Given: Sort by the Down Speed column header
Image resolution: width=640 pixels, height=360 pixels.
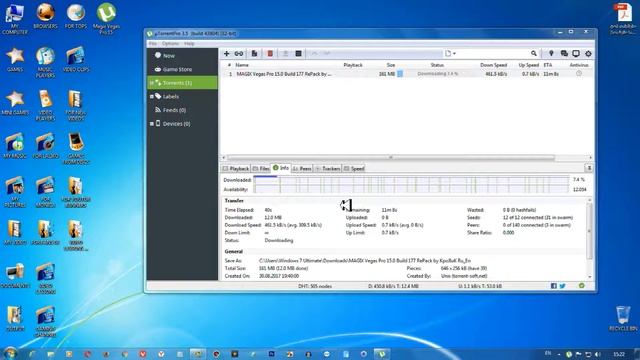Looking at the screenshot, I should click(x=493, y=65).
